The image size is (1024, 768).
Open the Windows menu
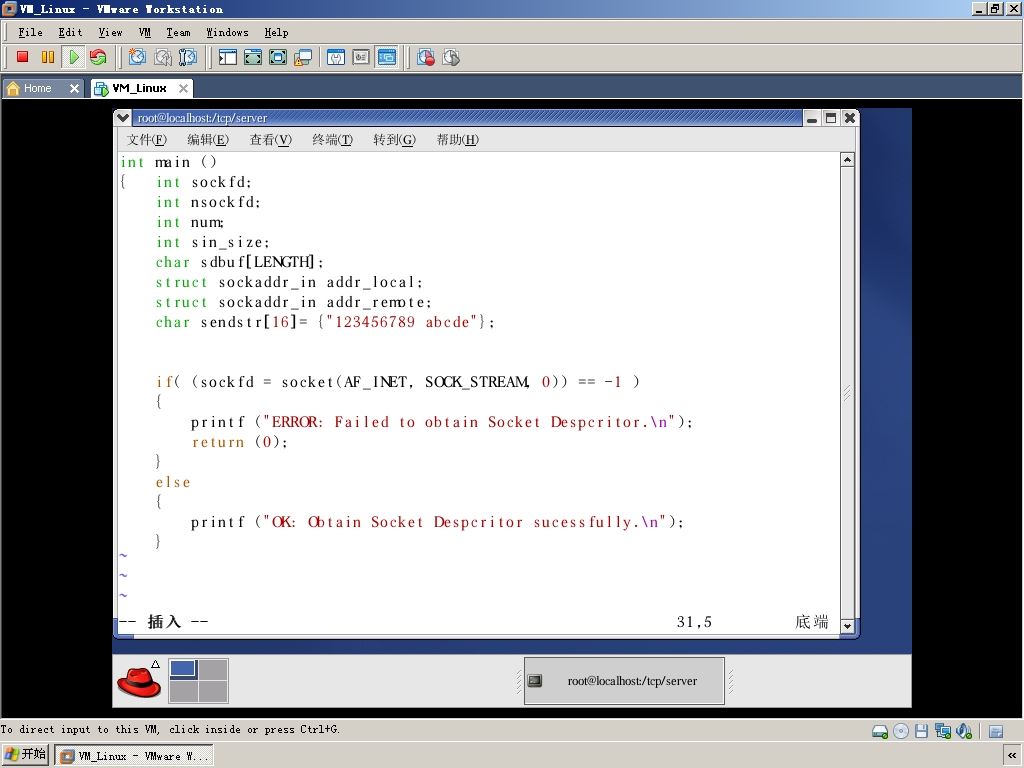[x=227, y=32]
